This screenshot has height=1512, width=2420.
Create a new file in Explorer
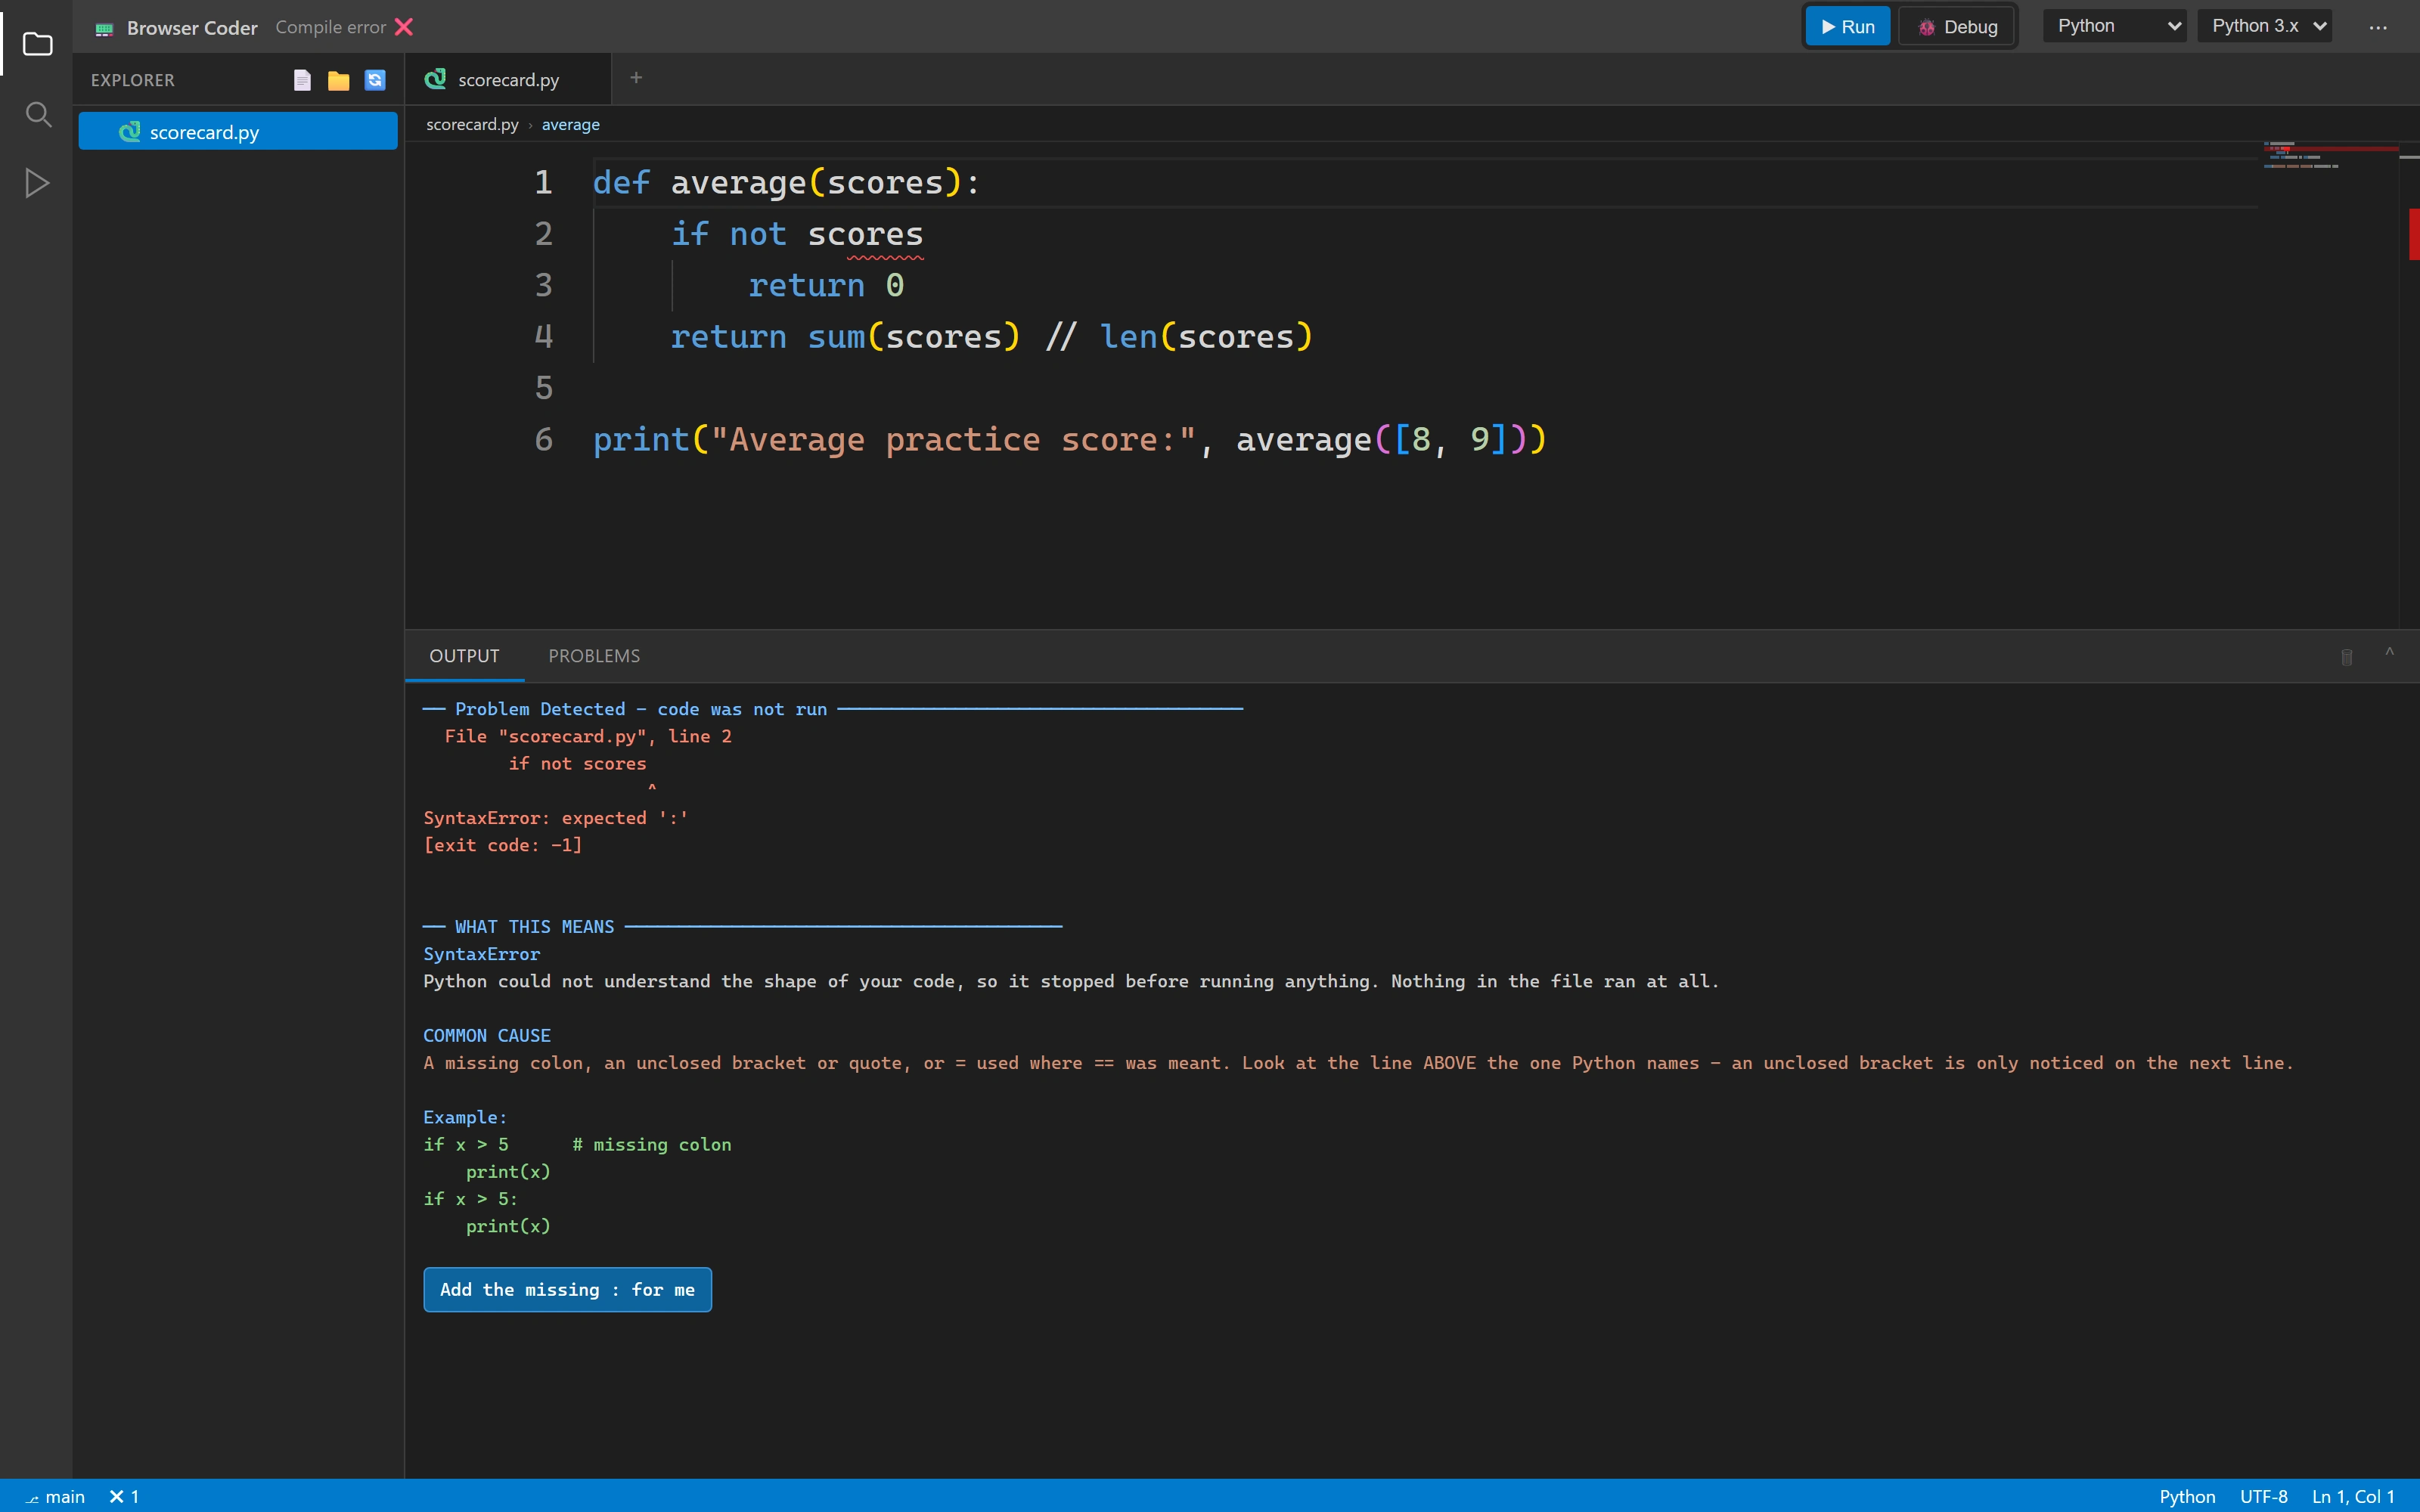coord(302,80)
